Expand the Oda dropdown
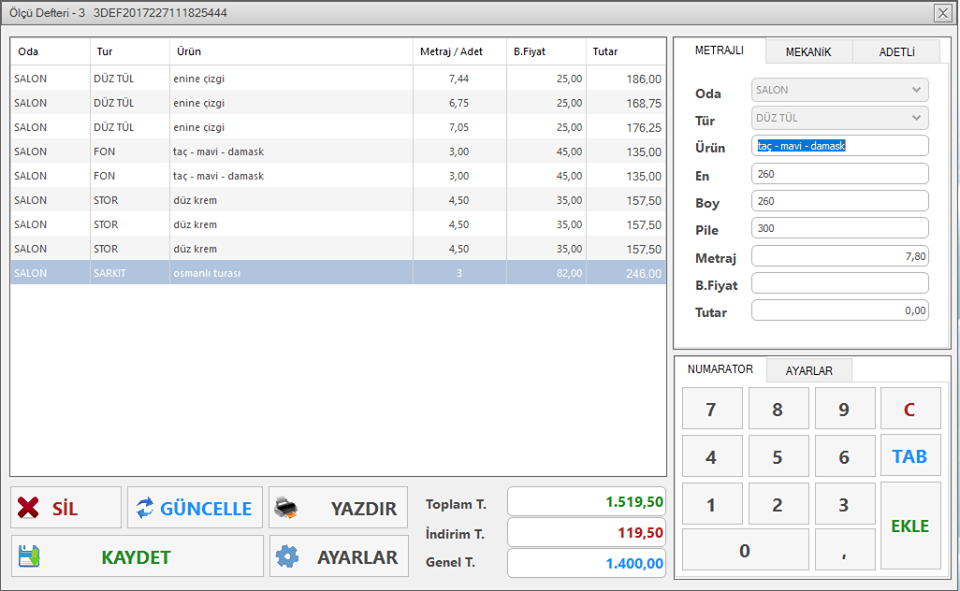The width and height of the screenshot is (960, 591). [x=916, y=90]
